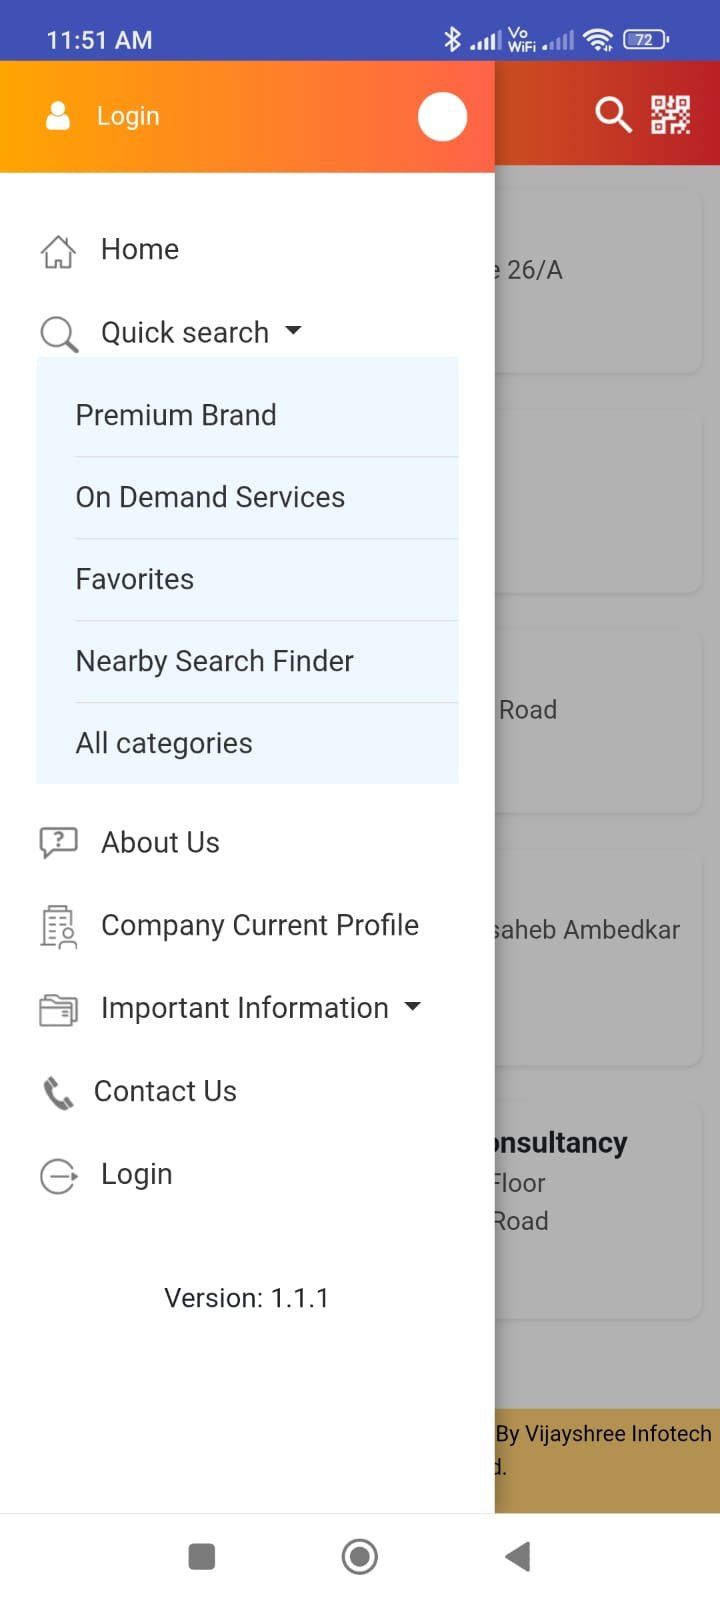This screenshot has height=1600, width=720.
Task: Tap the Login text in orange header
Action: pos(128,116)
